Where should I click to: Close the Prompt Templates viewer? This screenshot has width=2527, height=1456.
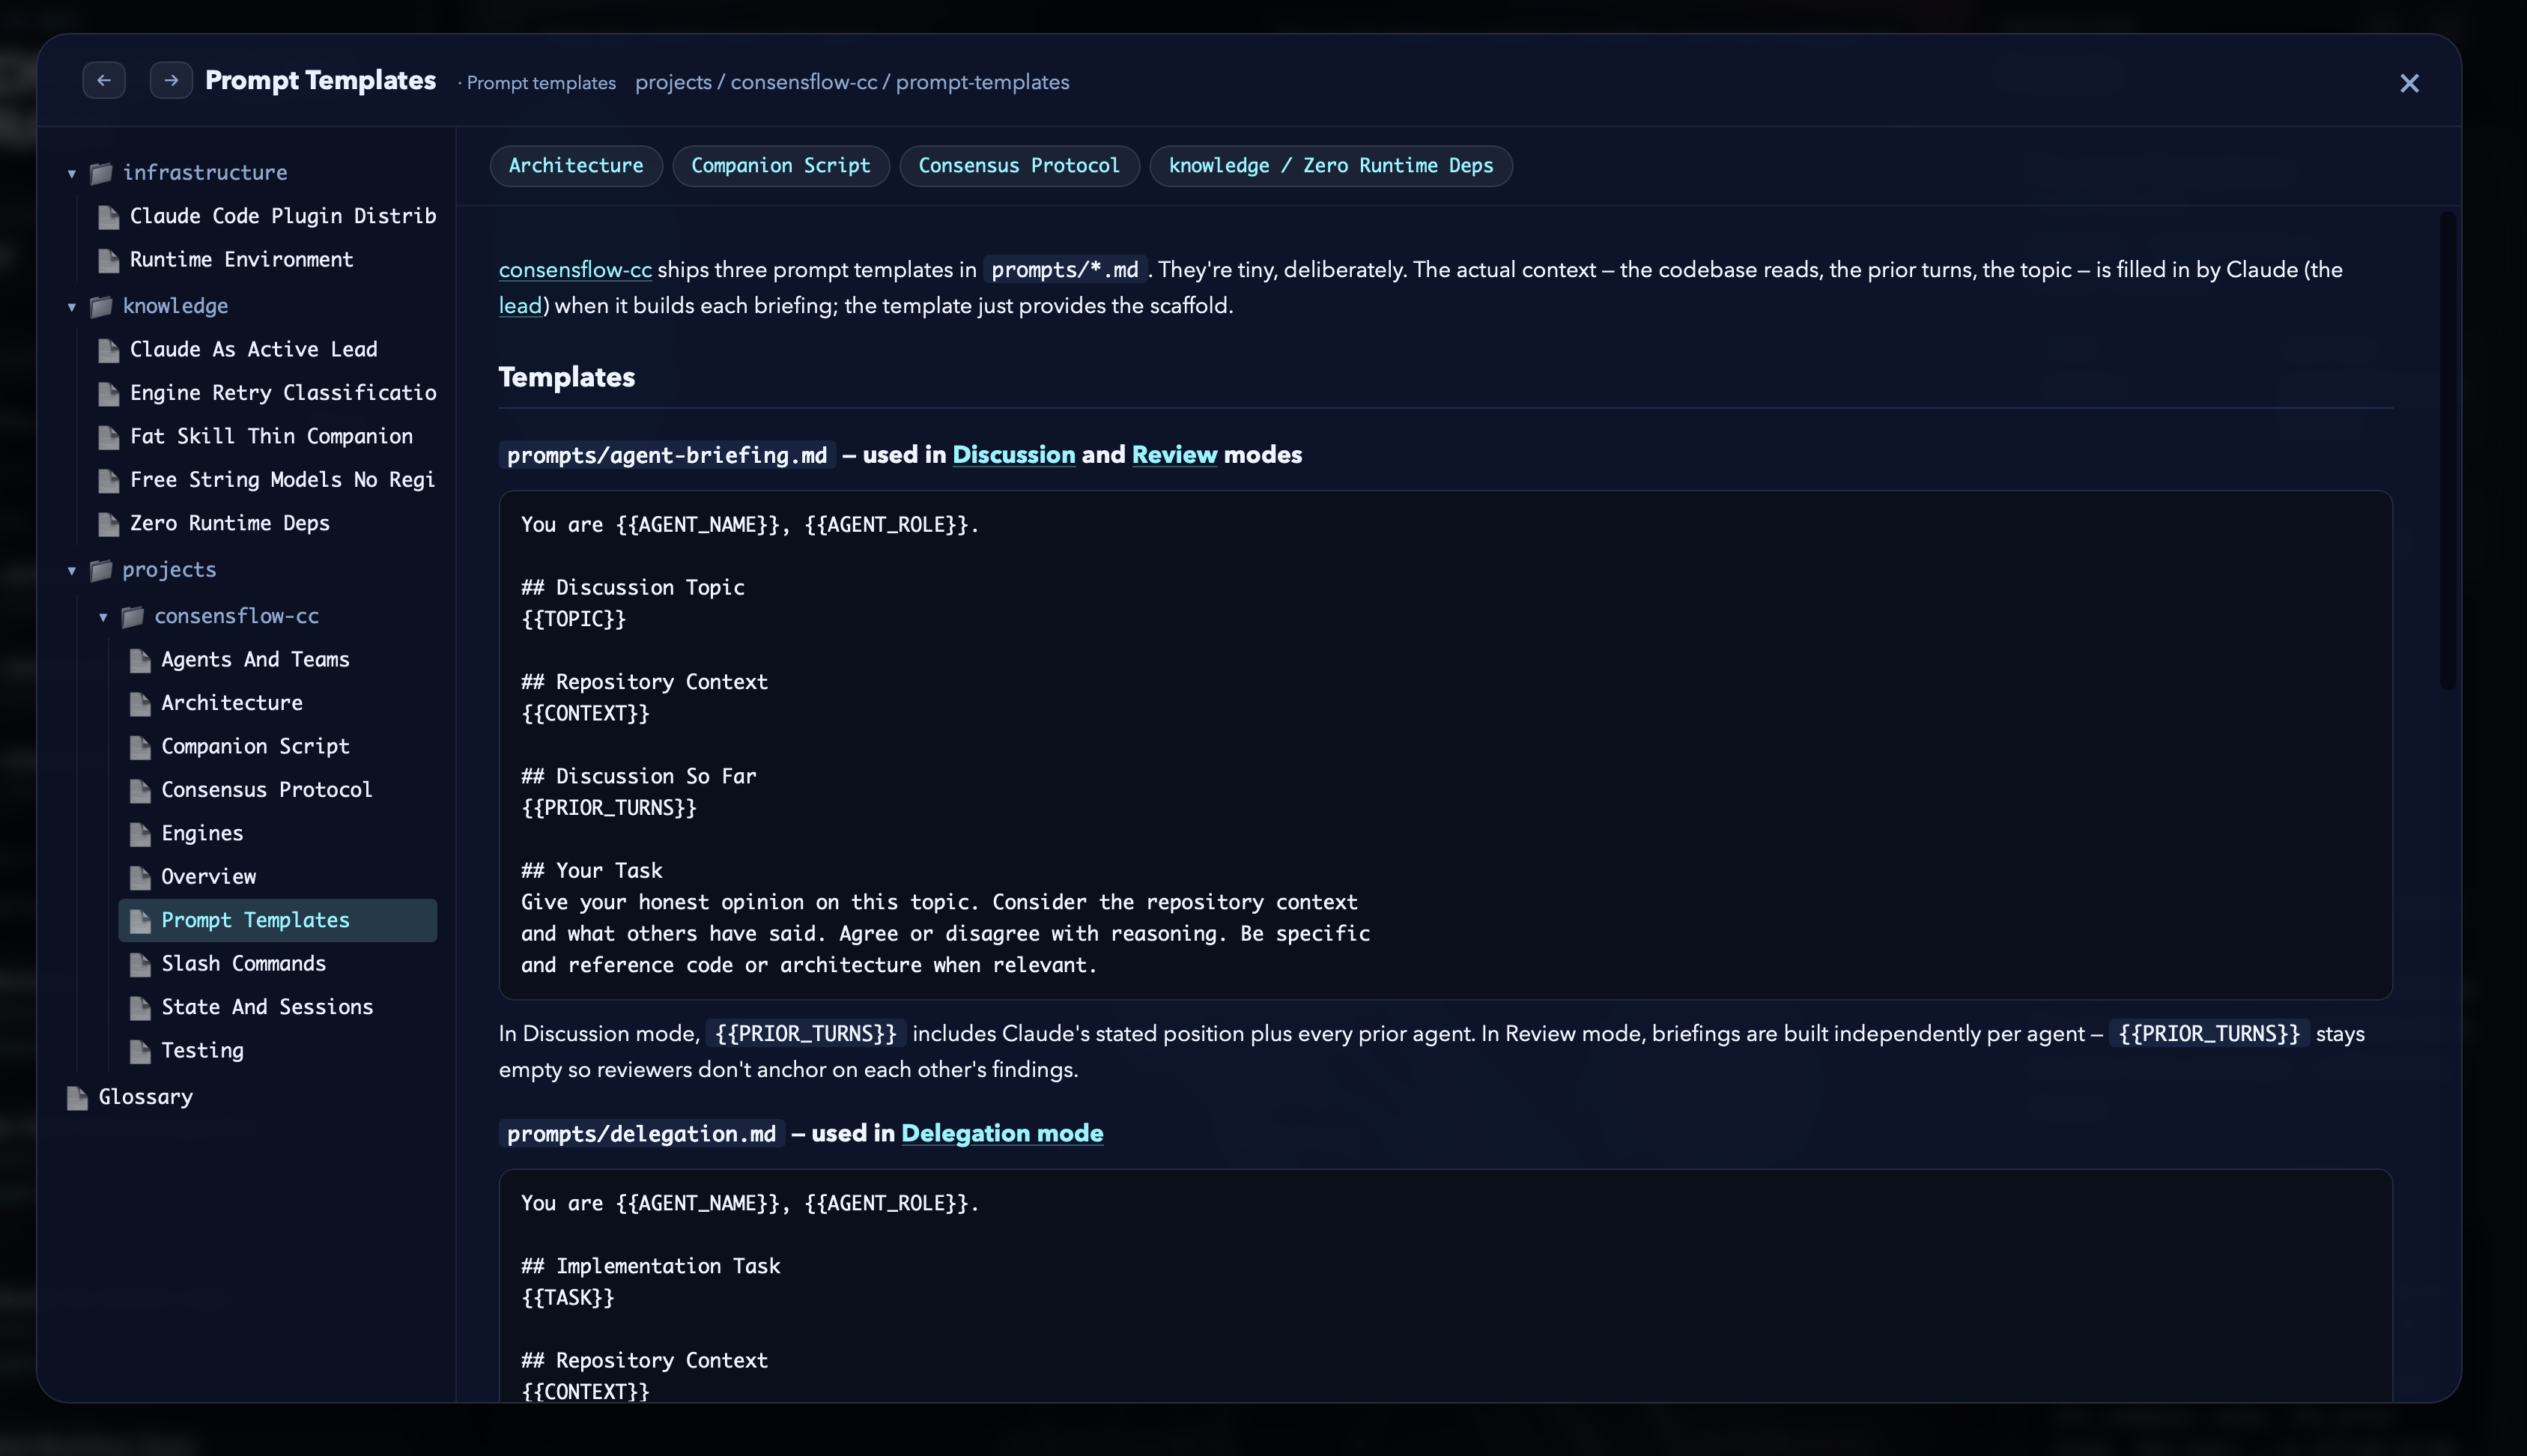2409,83
